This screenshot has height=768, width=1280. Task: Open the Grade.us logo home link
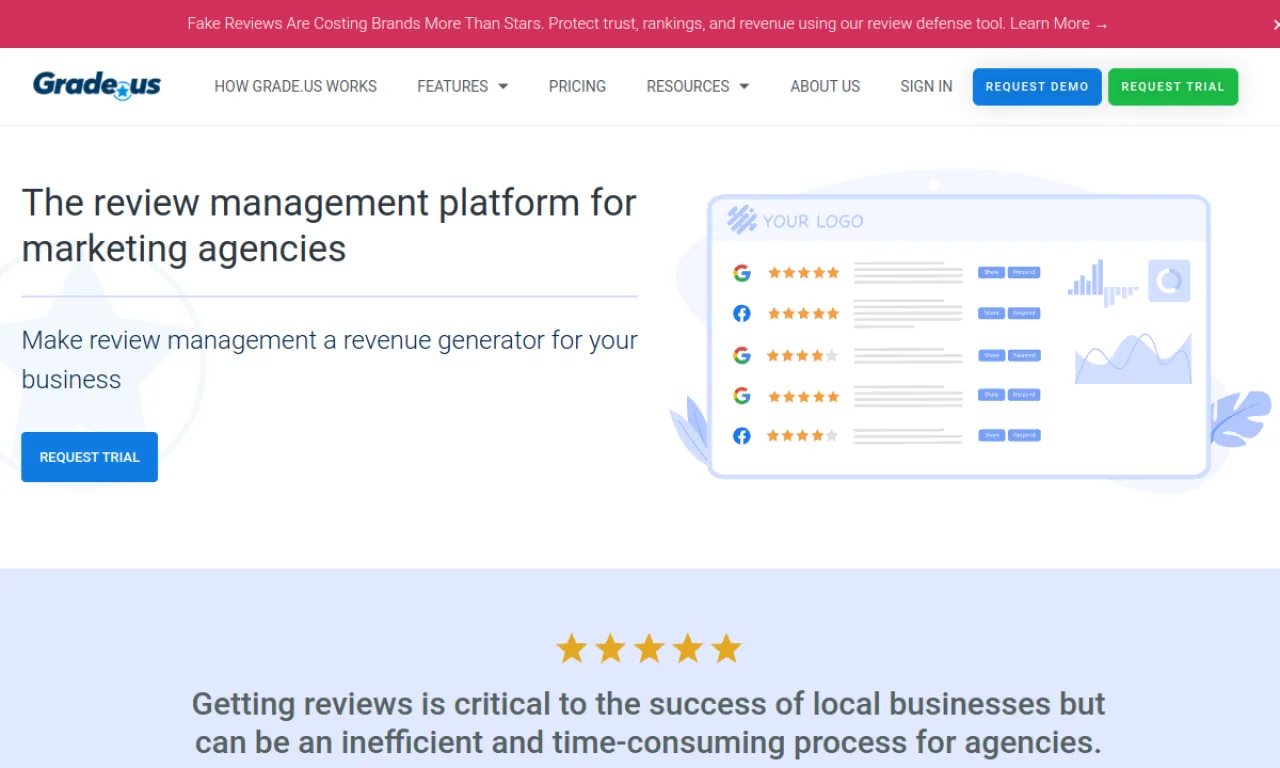[97, 85]
